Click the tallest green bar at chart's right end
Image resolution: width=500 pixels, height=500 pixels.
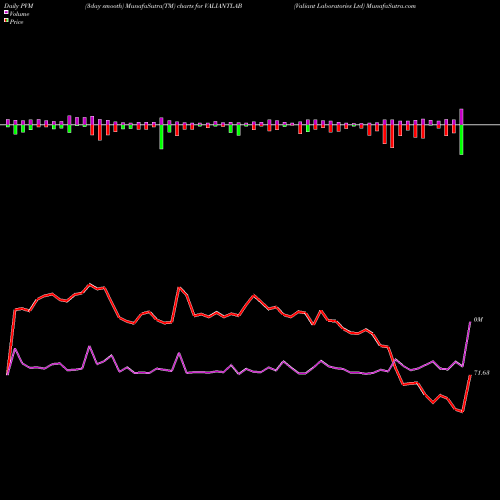click(x=461, y=140)
